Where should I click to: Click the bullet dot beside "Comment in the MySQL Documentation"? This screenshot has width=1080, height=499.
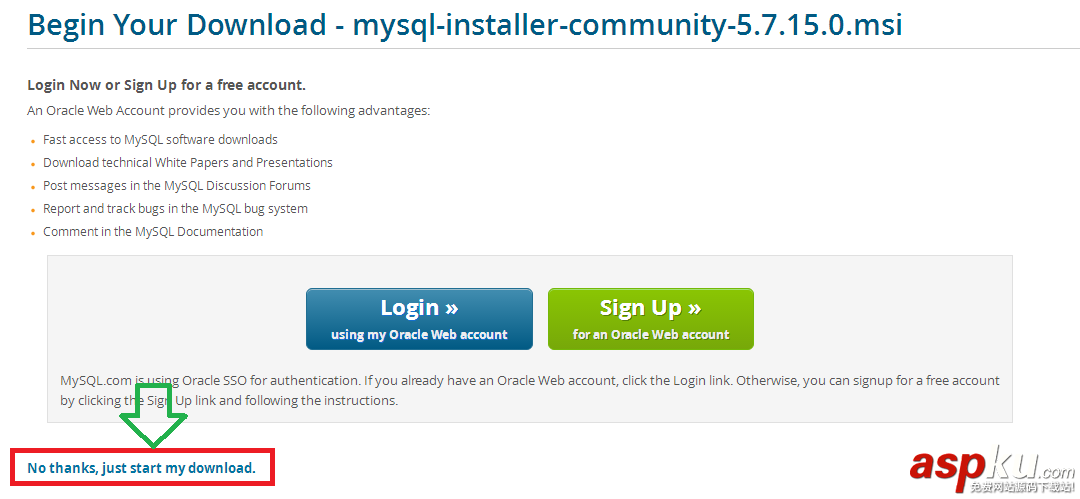33,234
